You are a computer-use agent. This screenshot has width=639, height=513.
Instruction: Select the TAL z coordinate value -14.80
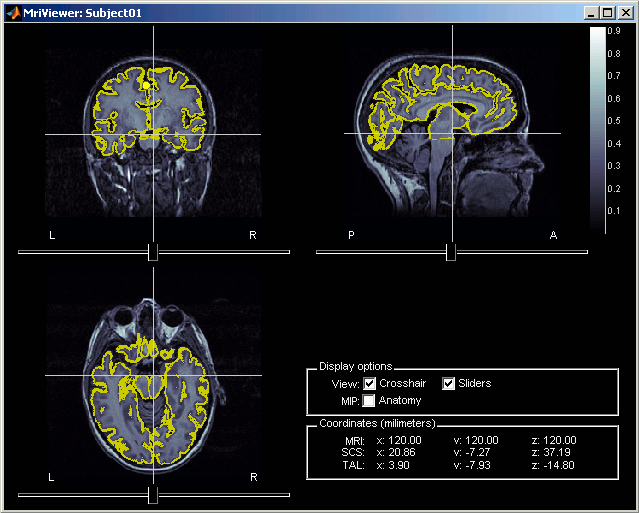coord(560,465)
